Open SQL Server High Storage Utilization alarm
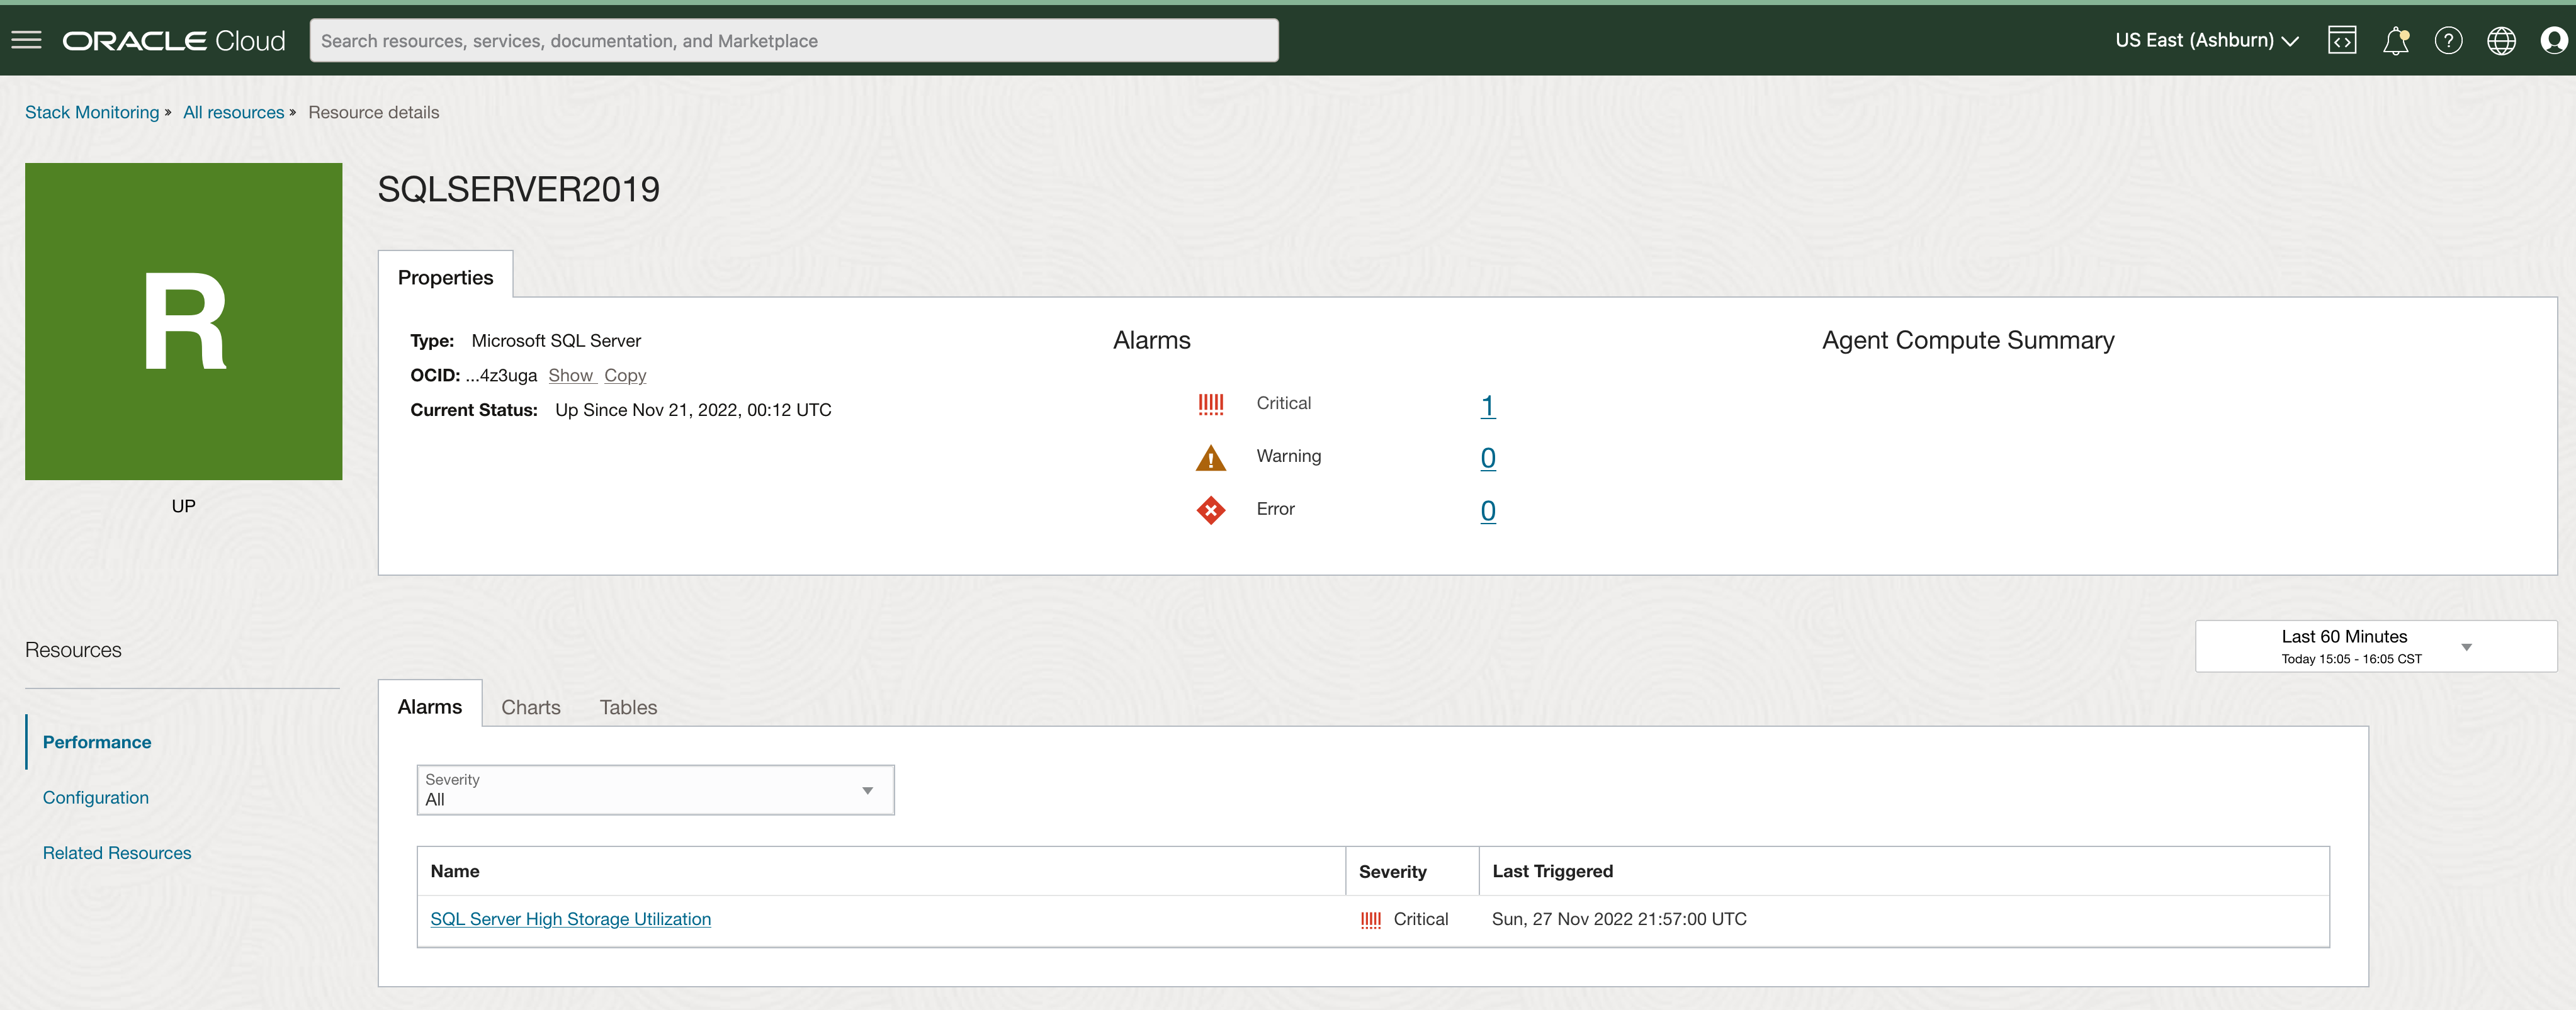Image resolution: width=2576 pixels, height=1010 pixels. point(570,918)
